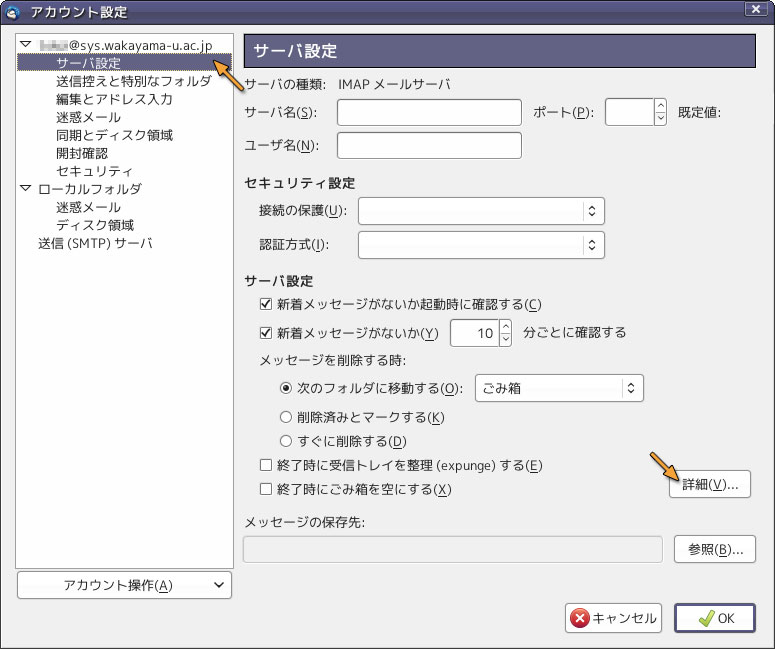Select 開封確認 in the tree
The width and height of the screenshot is (775, 649).
pos(82,153)
